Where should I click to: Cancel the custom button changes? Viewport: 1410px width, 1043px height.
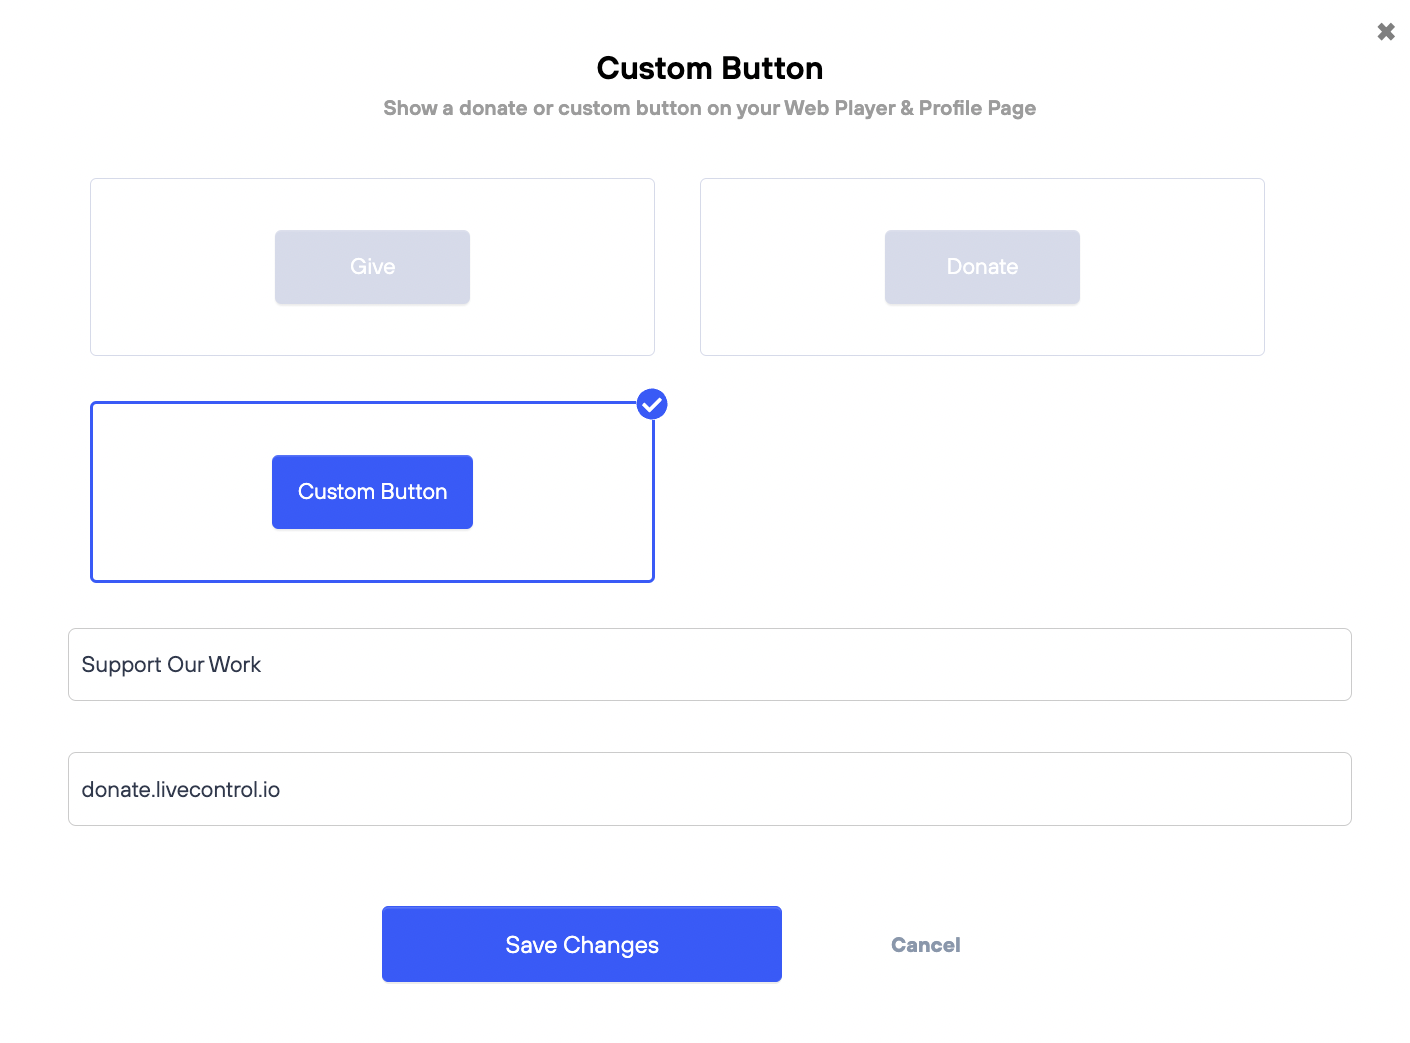925,945
